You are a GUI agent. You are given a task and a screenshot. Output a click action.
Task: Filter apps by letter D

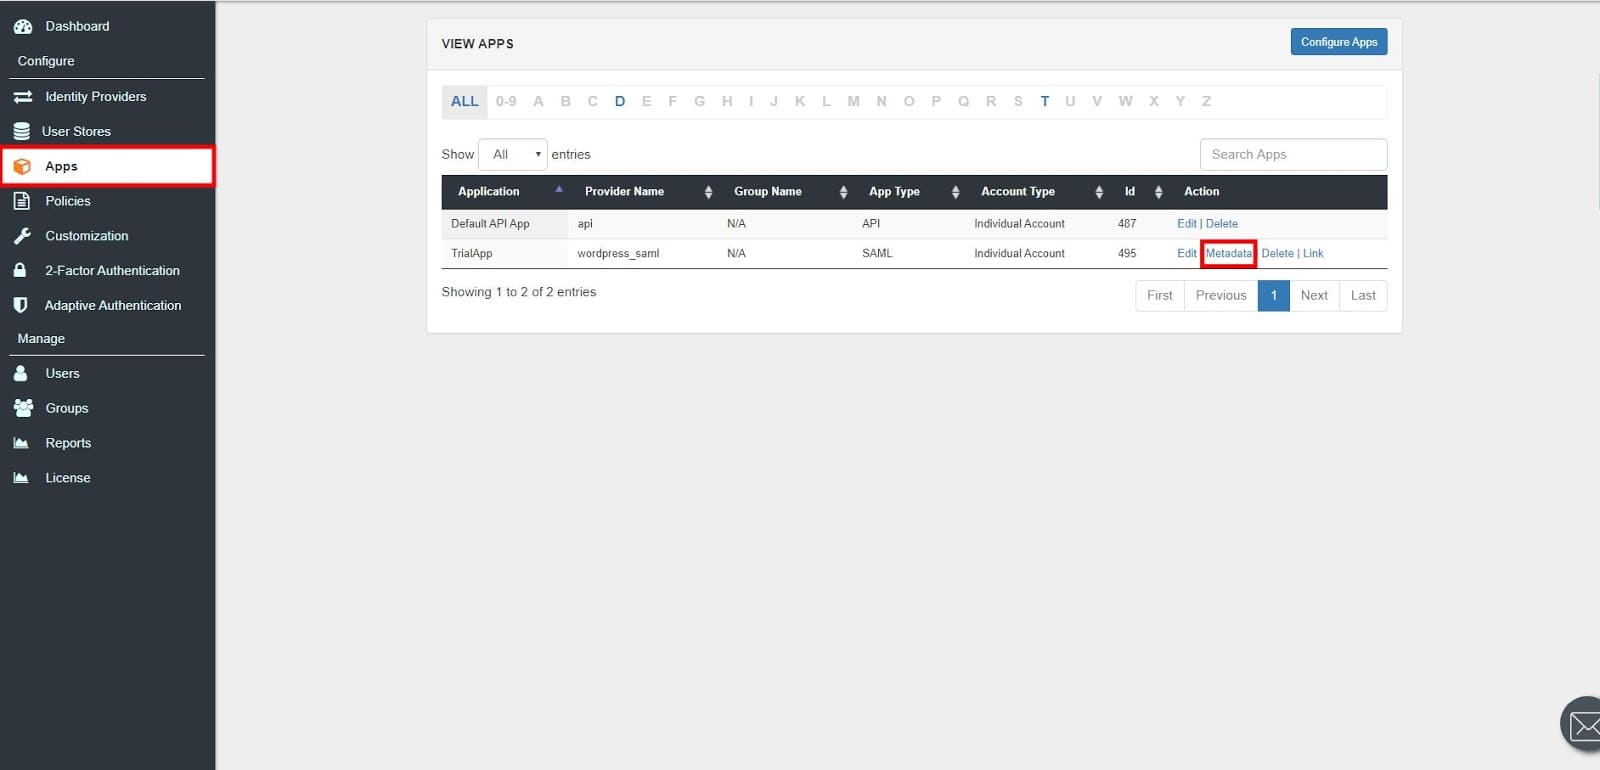620,101
